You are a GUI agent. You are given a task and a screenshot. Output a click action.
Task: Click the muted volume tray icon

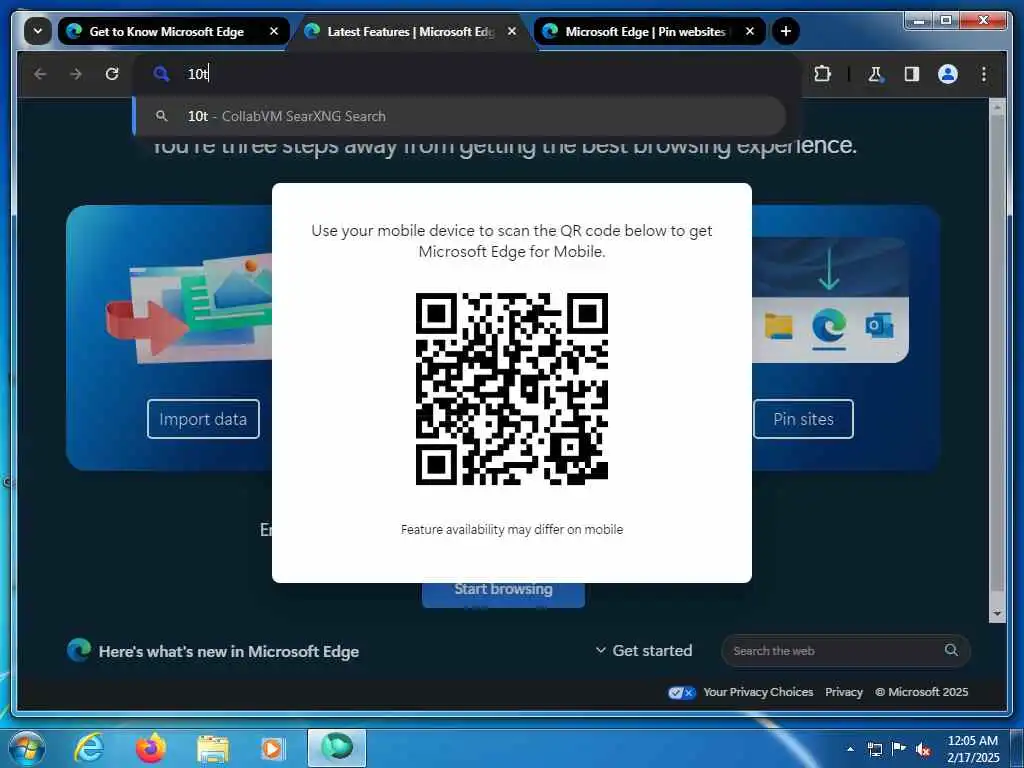923,750
